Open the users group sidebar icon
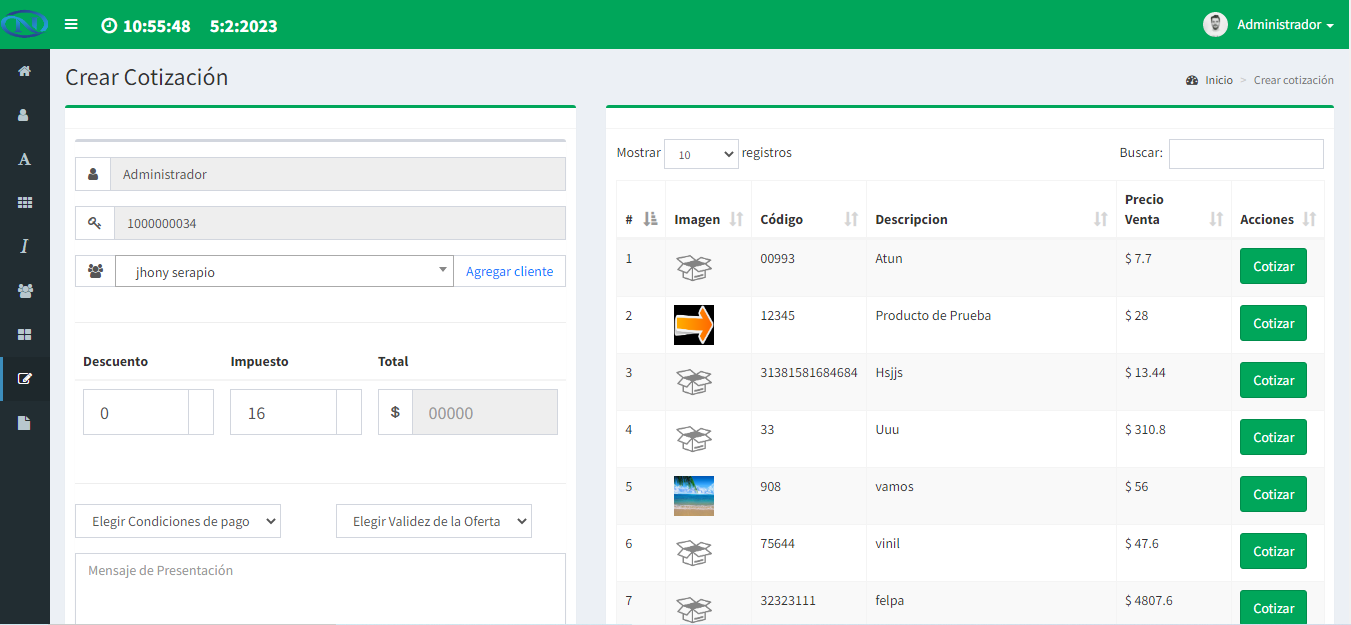 pos(24,290)
